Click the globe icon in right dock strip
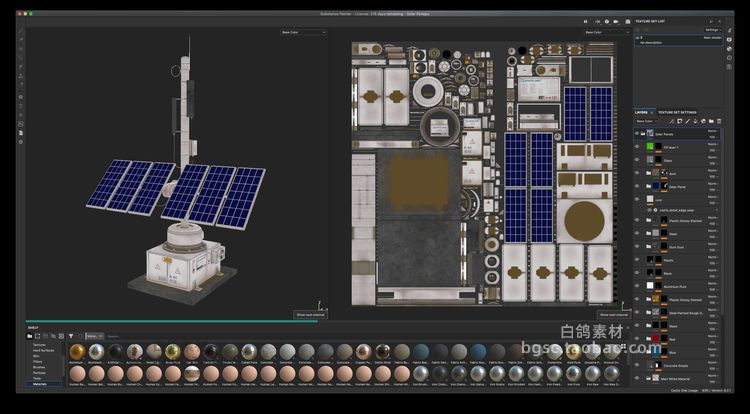The width and height of the screenshot is (750, 414). click(729, 49)
